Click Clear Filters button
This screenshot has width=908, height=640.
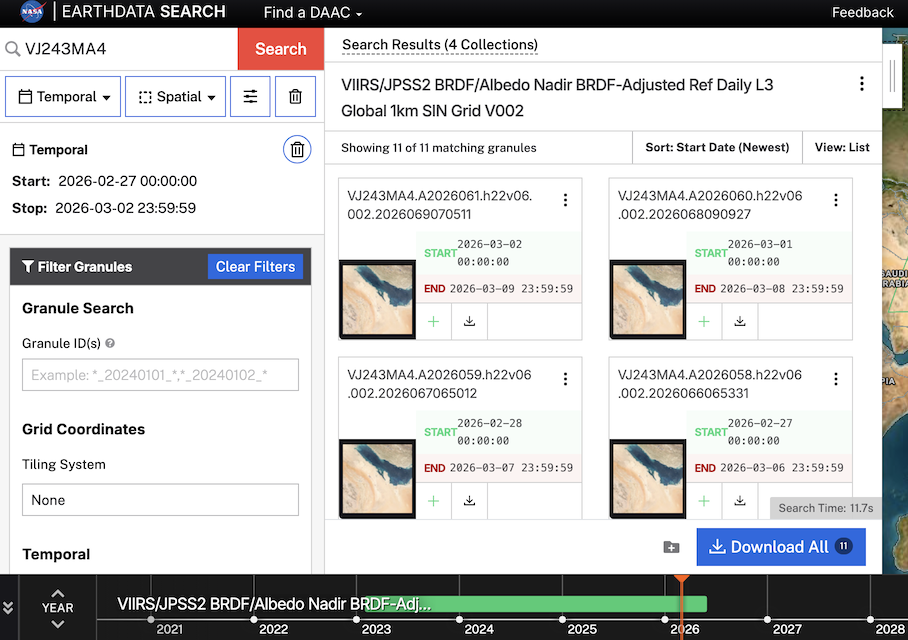(x=255, y=266)
